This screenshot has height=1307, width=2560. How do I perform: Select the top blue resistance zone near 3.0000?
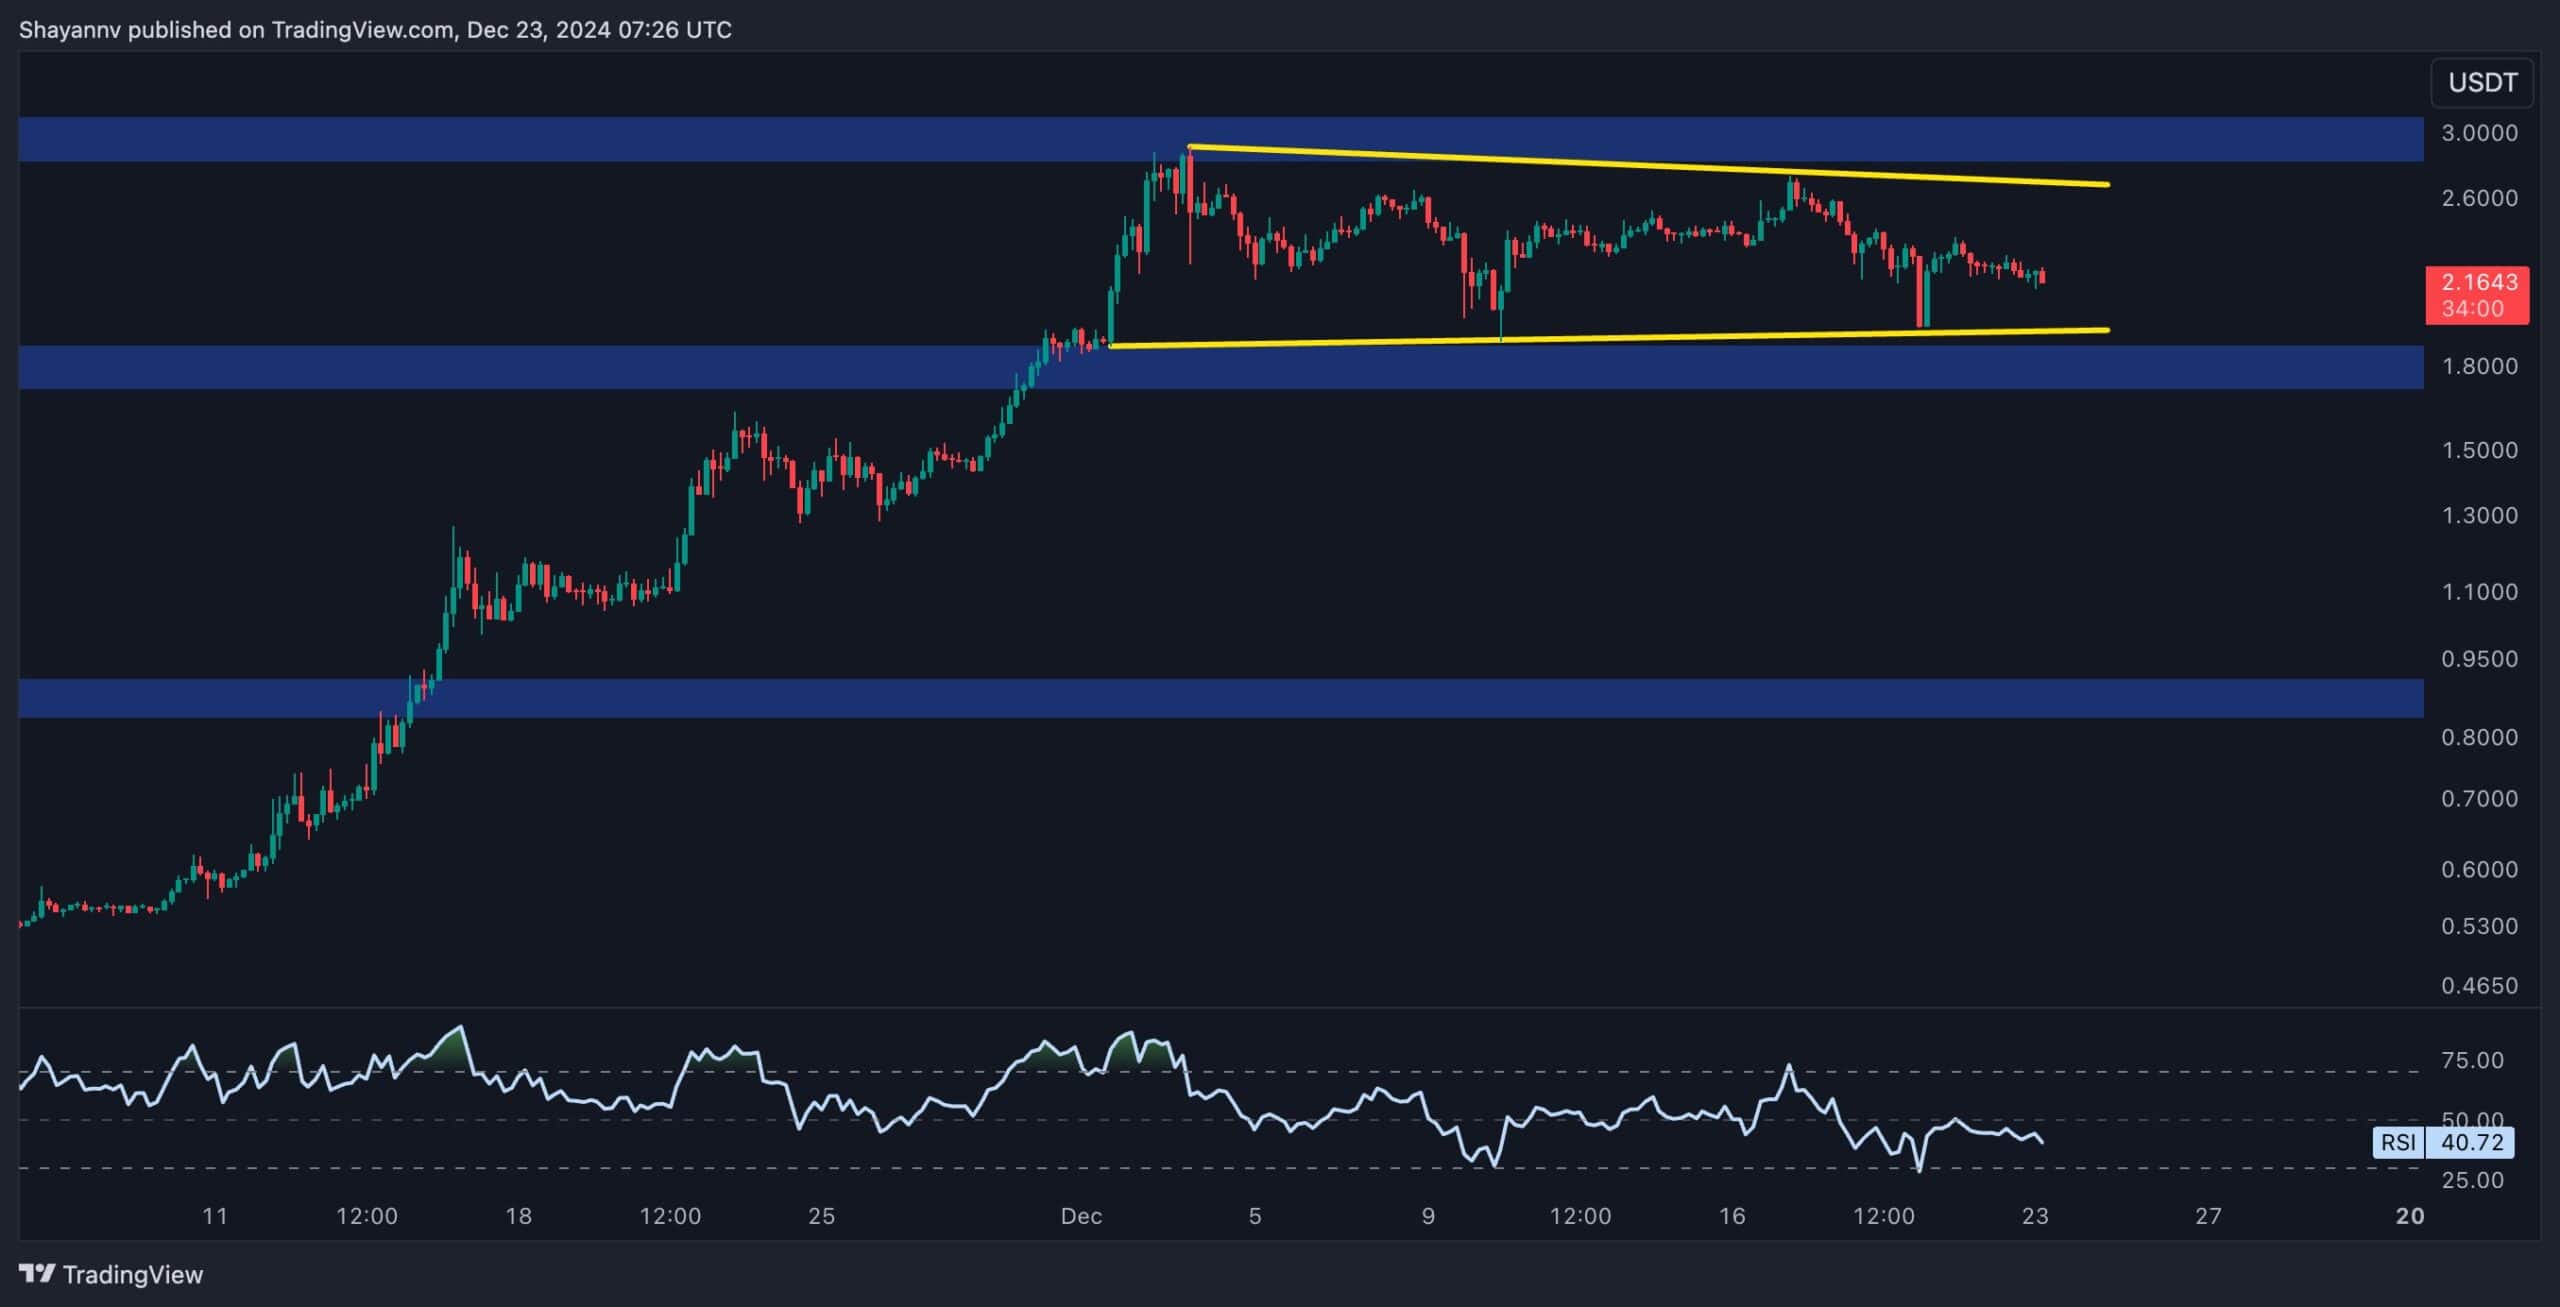(1221, 139)
